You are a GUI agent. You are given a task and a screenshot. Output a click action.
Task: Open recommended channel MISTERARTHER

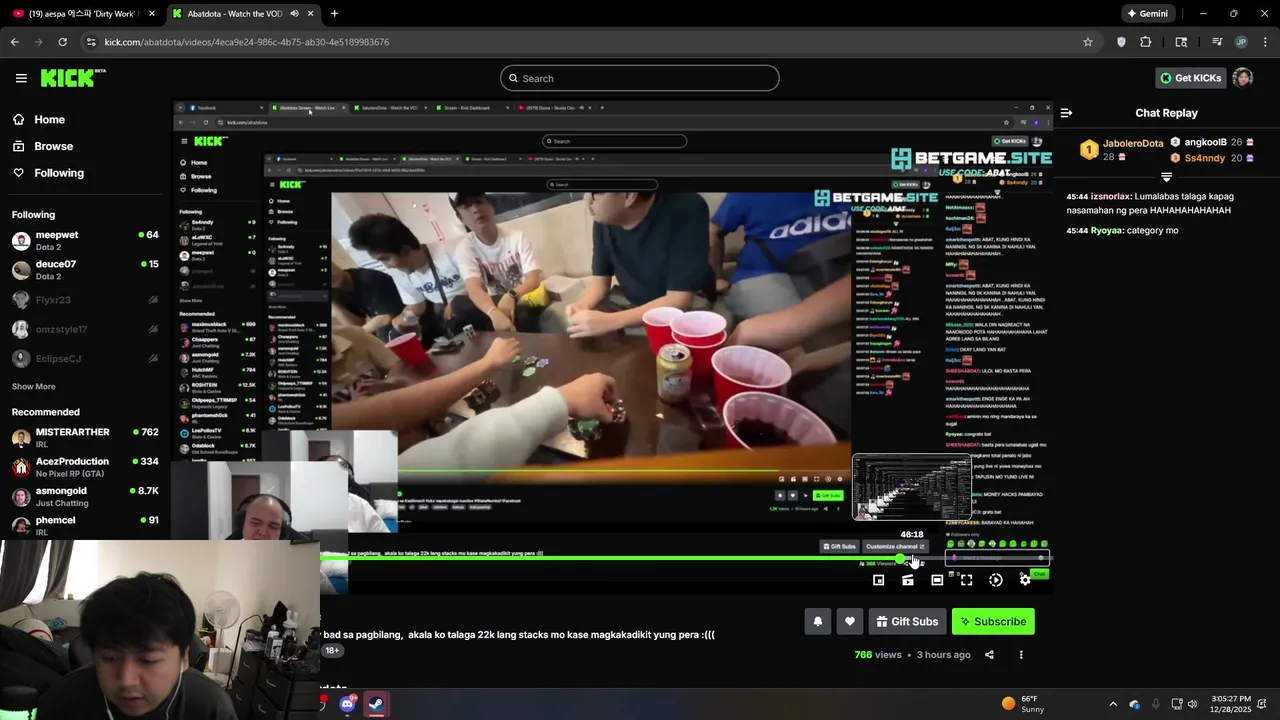[x=85, y=438]
